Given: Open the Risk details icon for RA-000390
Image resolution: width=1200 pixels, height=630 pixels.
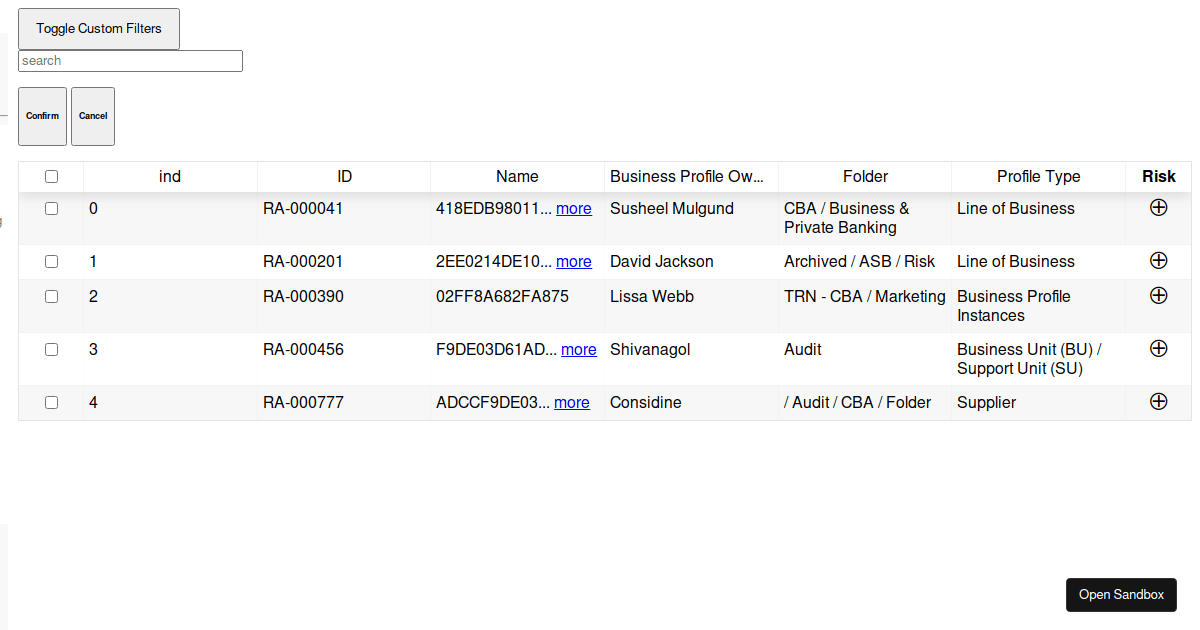Looking at the screenshot, I should coord(1158,295).
